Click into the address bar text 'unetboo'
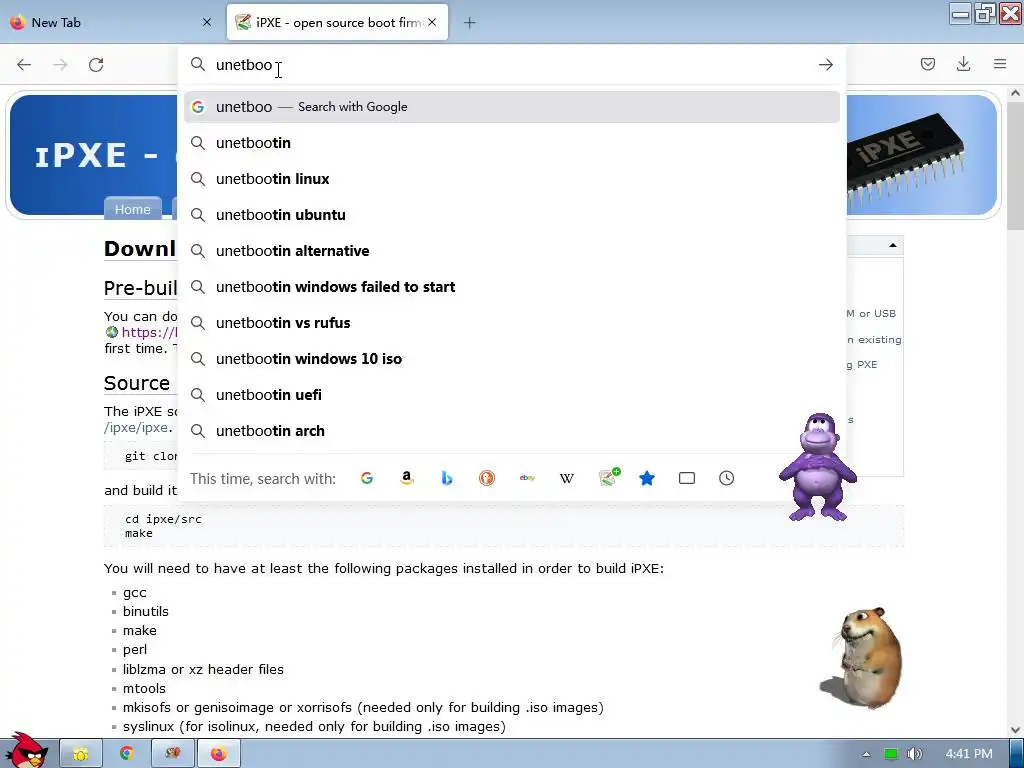 point(244,65)
